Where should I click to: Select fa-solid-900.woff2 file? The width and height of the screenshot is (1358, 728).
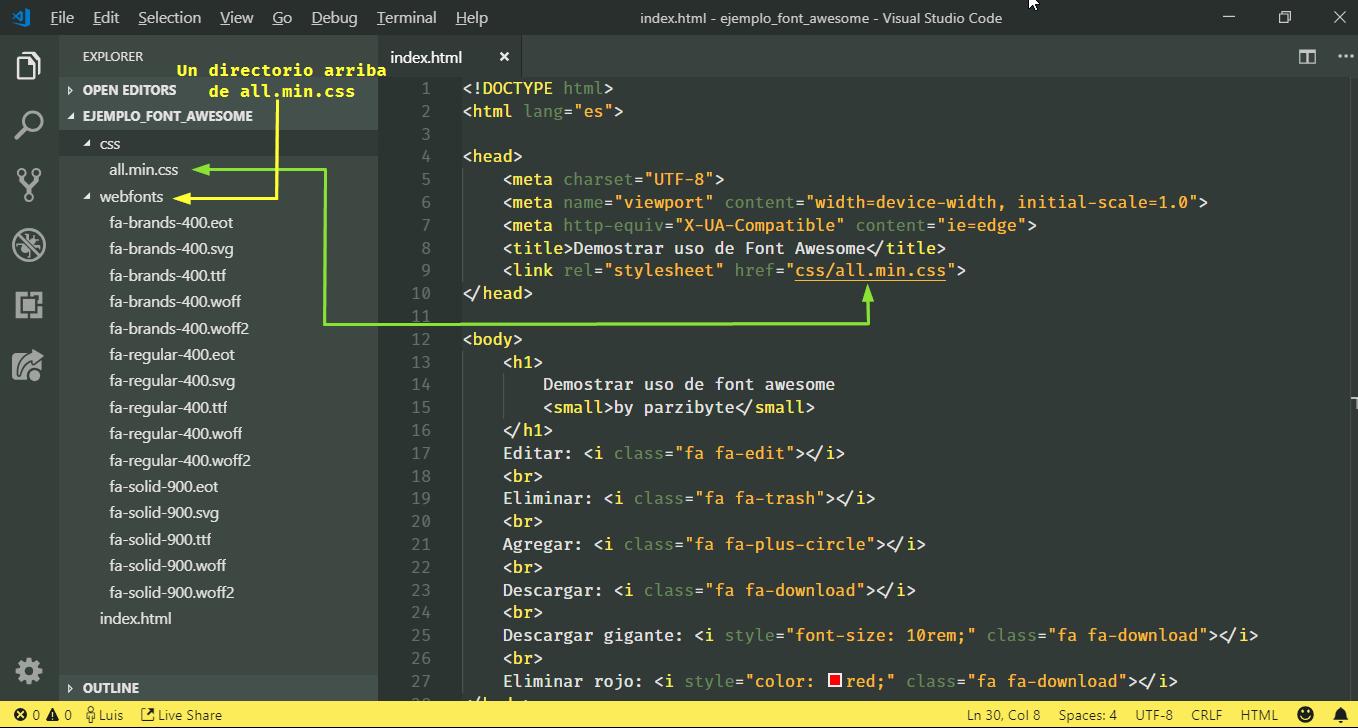[172, 593]
